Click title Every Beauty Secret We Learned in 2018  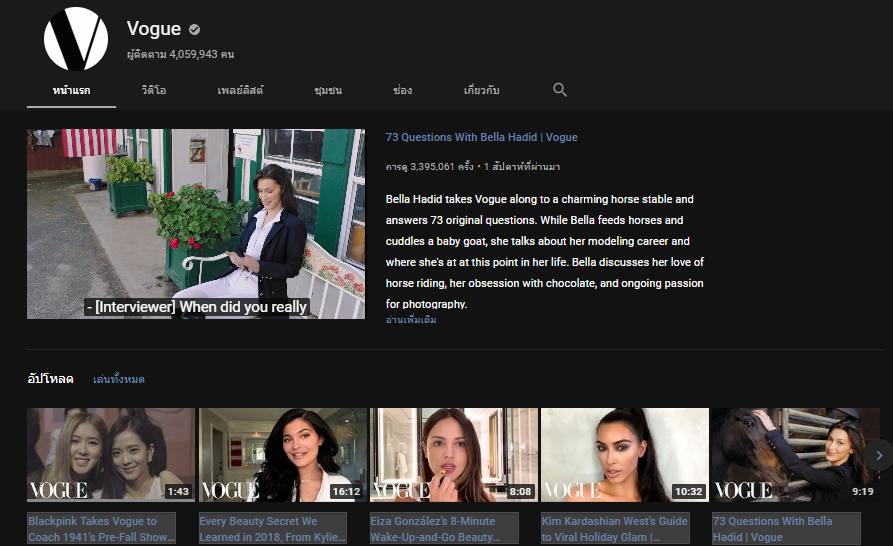pyautogui.click(x=273, y=529)
